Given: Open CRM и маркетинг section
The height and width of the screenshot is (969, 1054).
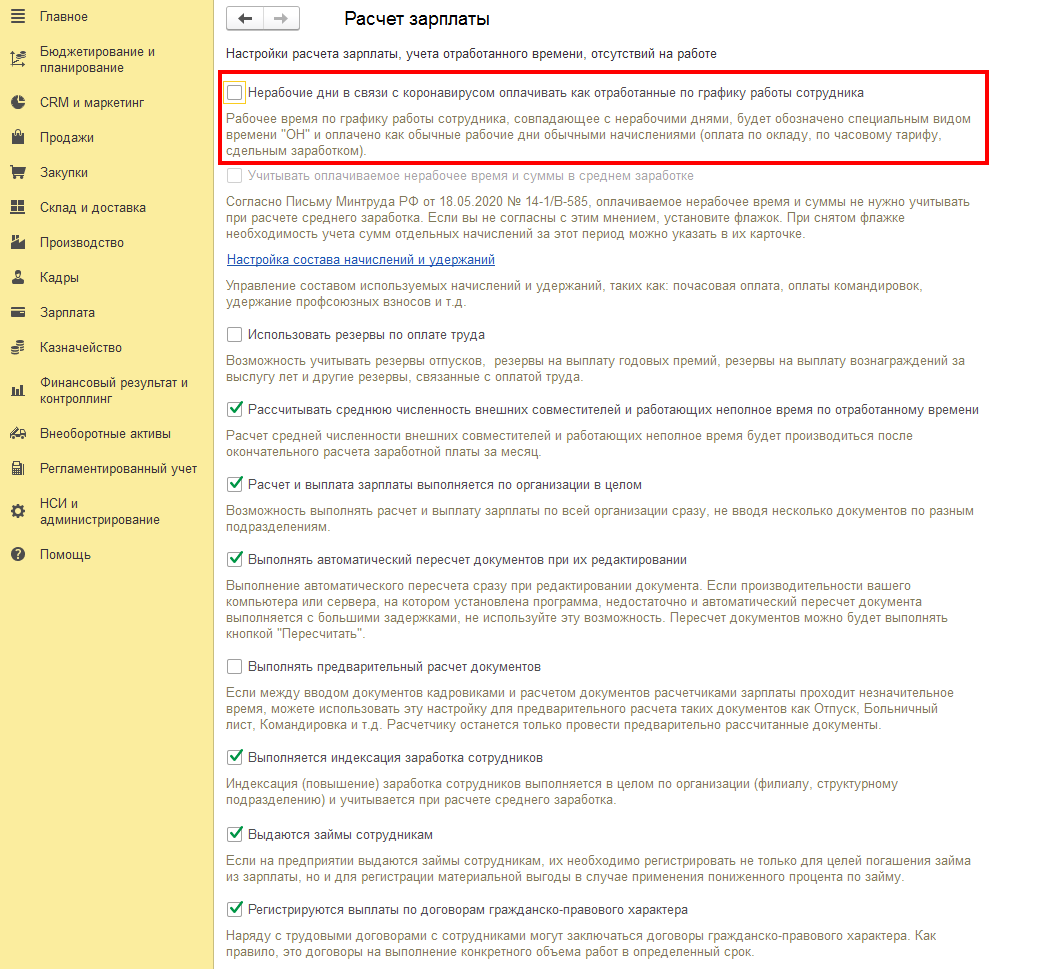Looking at the screenshot, I should [92, 102].
